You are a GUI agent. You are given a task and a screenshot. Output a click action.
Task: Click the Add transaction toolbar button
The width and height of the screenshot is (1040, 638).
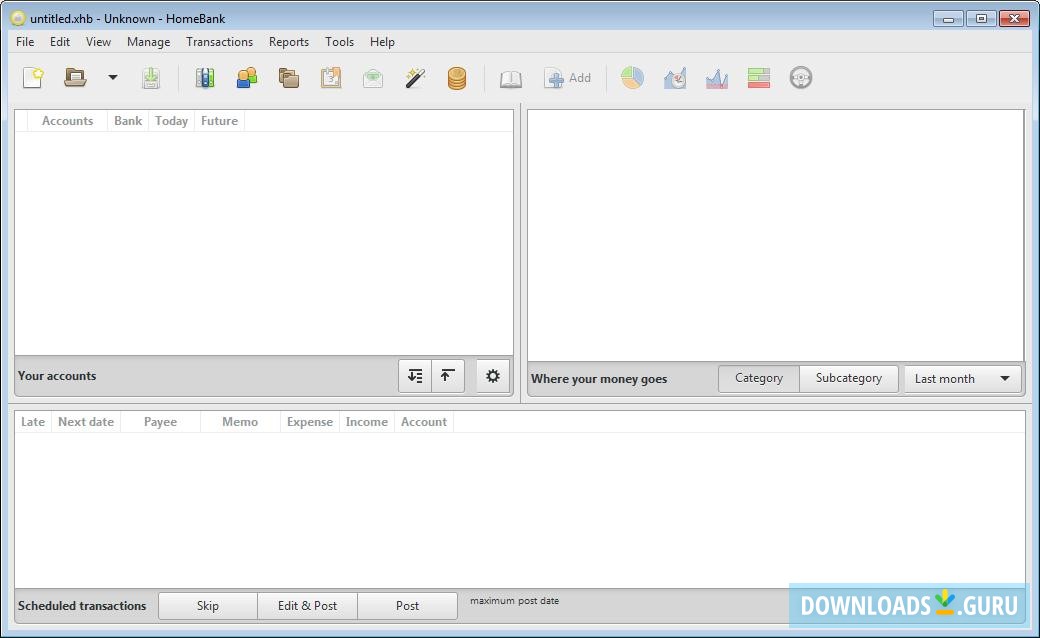click(567, 78)
